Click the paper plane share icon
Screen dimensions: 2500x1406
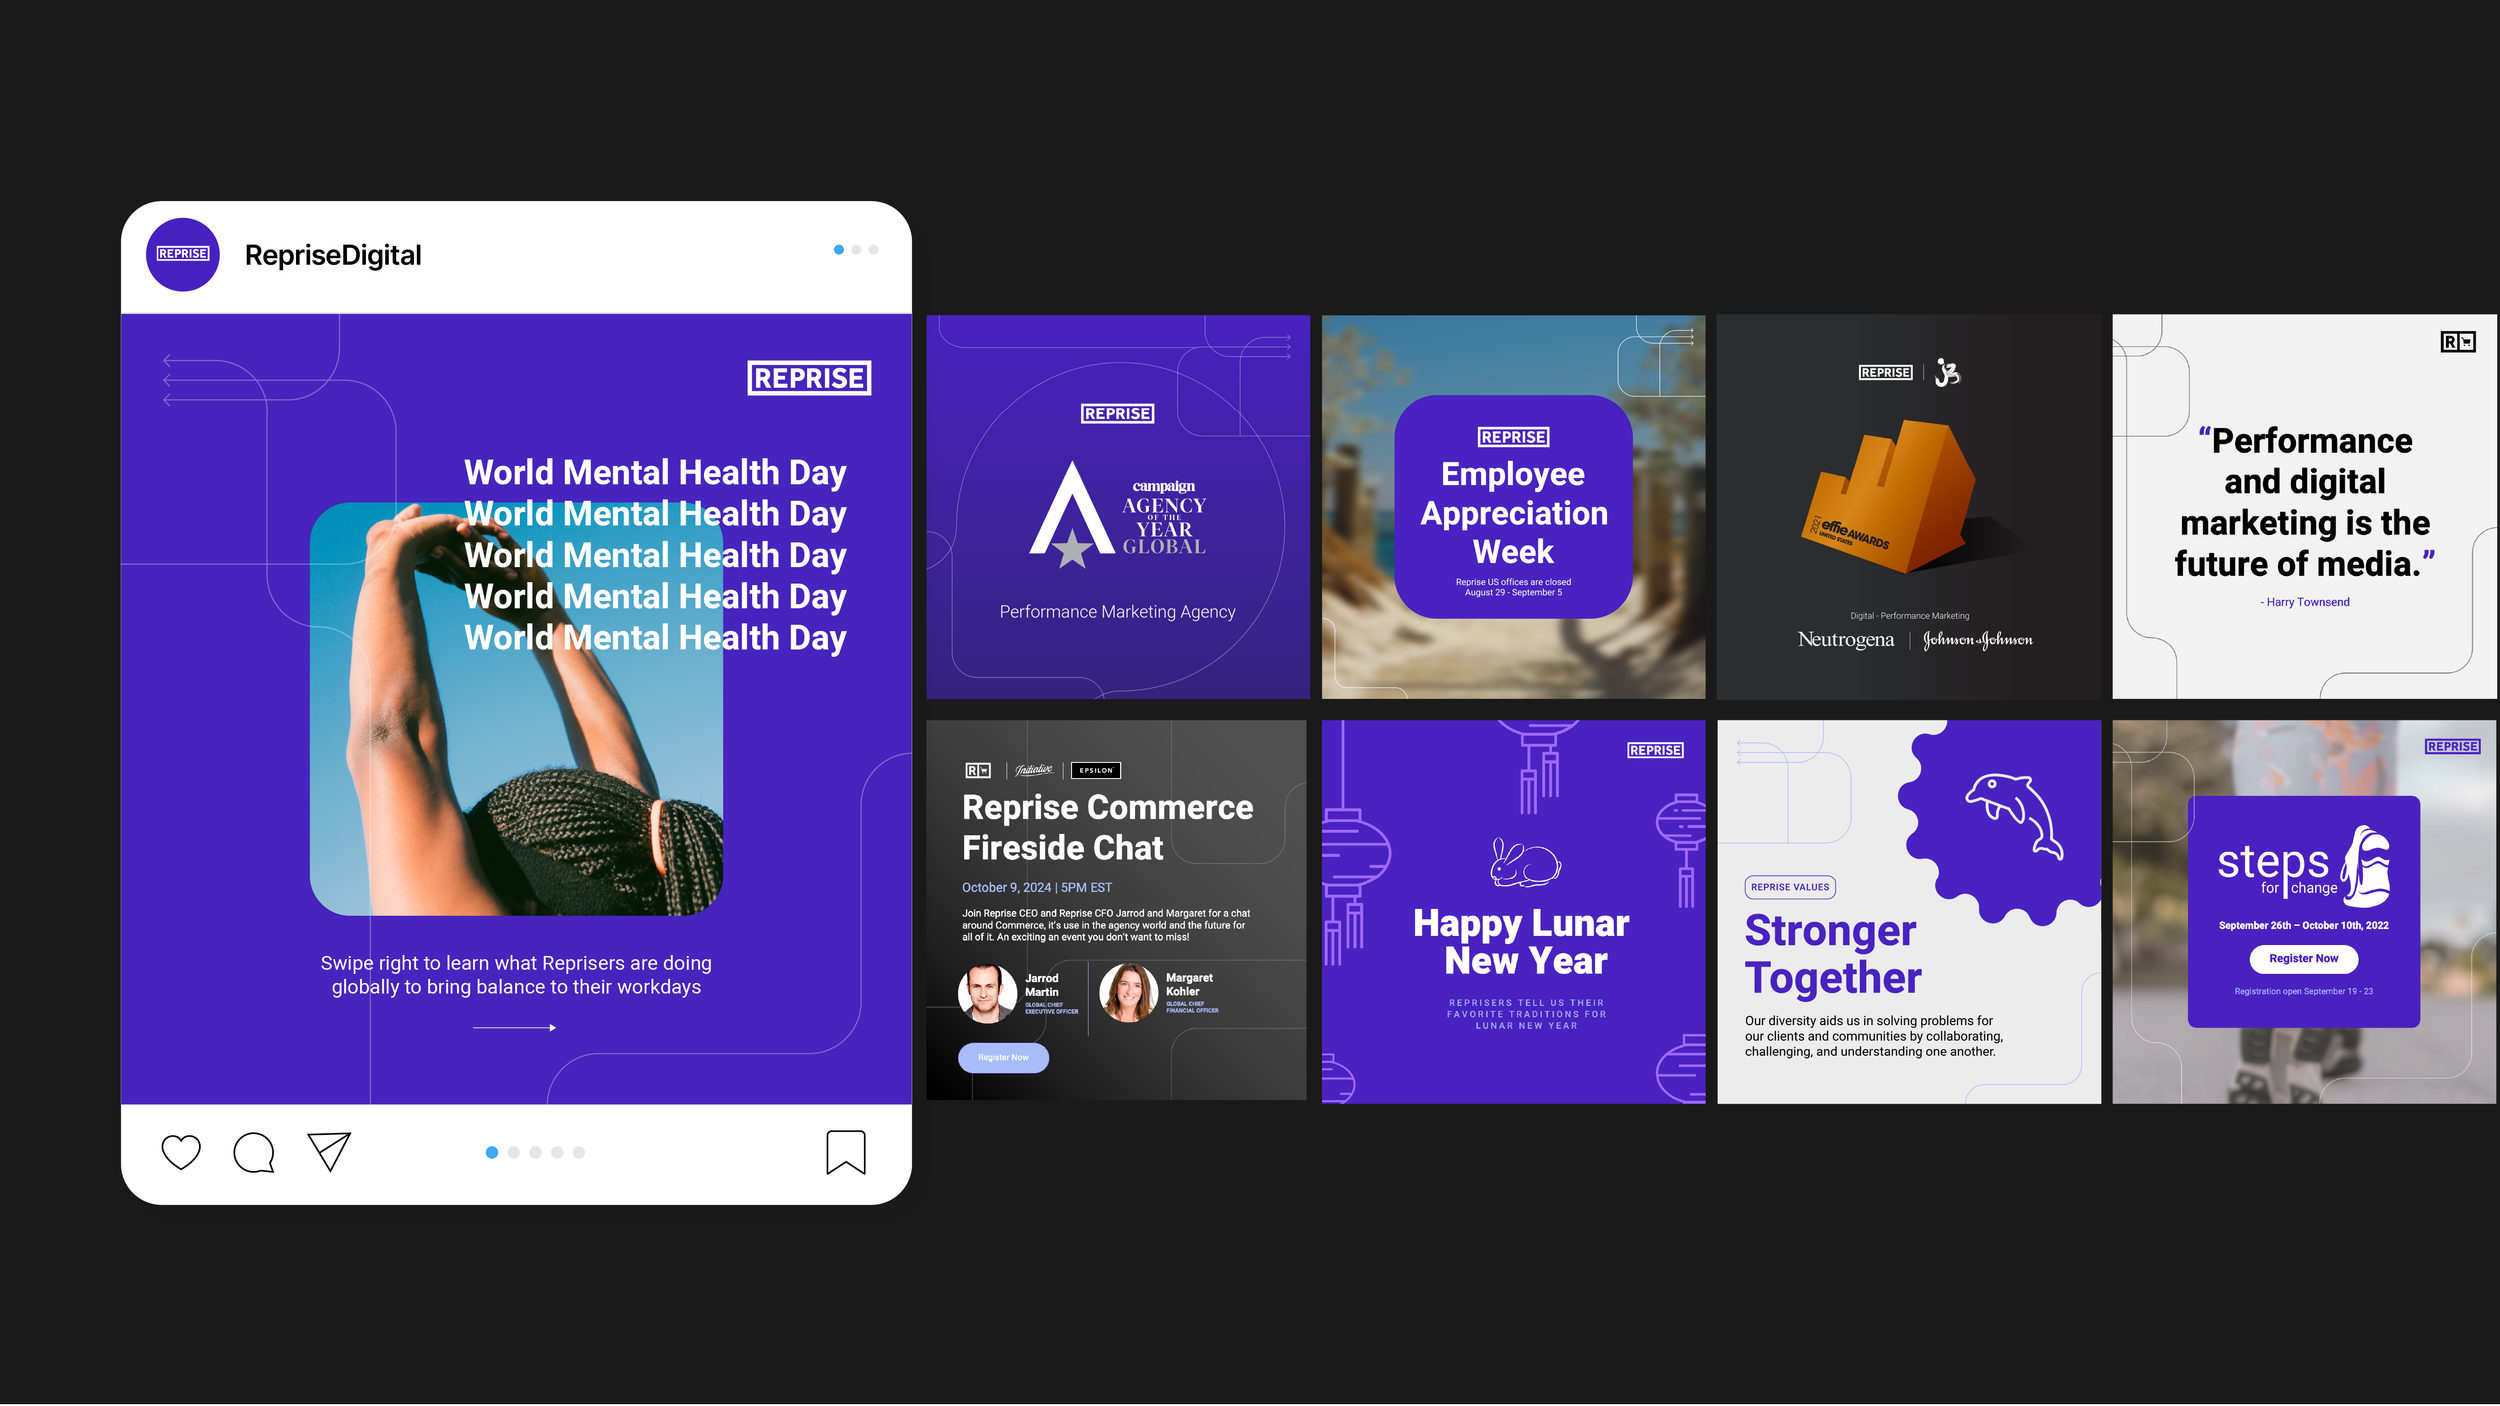pyautogui.click(x=329, y=1152)
